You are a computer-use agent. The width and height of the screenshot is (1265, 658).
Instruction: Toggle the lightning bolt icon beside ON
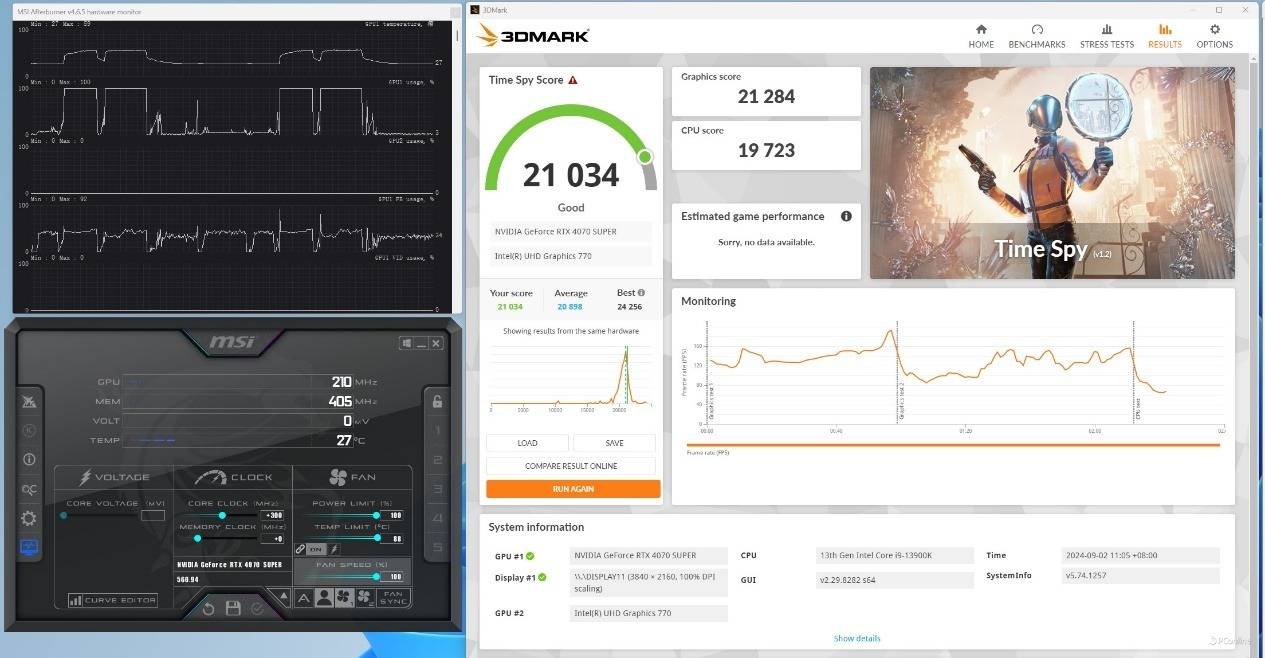pyautogui.click(x=334, y=549)
